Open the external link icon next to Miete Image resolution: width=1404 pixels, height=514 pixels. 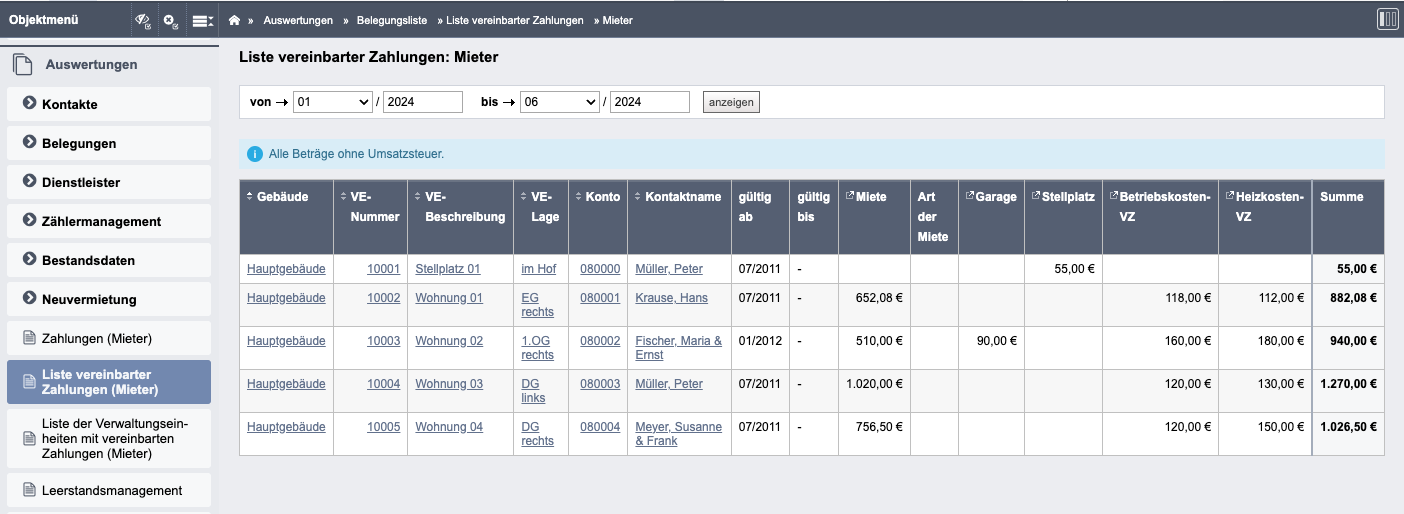coord(850,196)
